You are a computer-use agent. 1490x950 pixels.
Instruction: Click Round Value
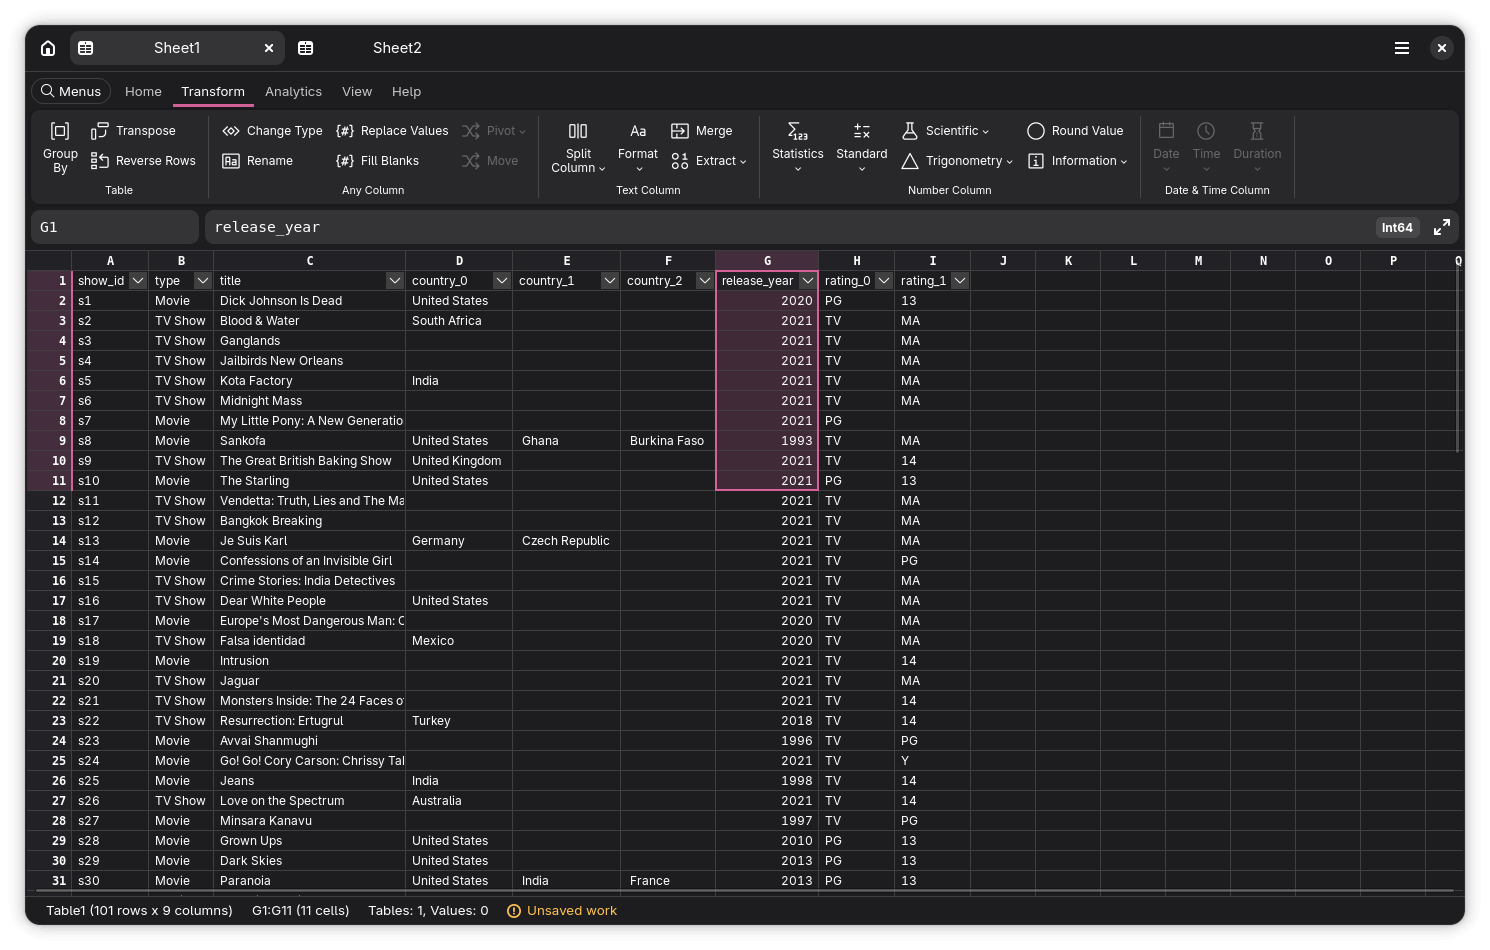[1075, 131]
